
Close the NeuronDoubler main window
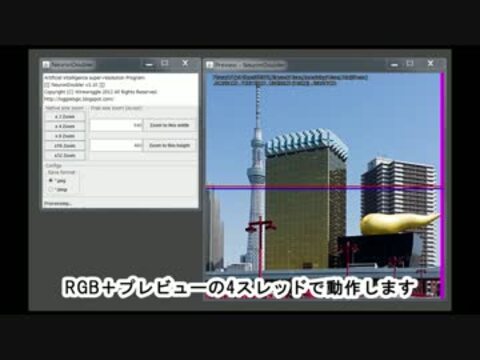[x=185, y=63]
